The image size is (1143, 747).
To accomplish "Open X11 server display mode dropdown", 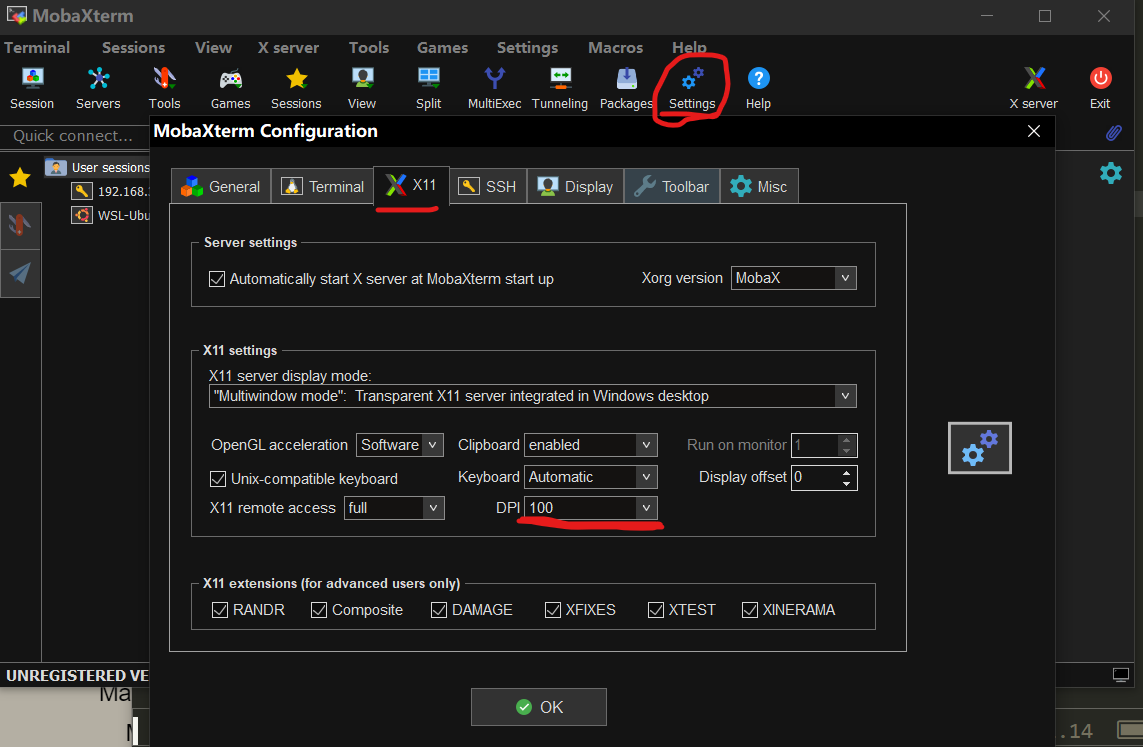I will [532, 396].
